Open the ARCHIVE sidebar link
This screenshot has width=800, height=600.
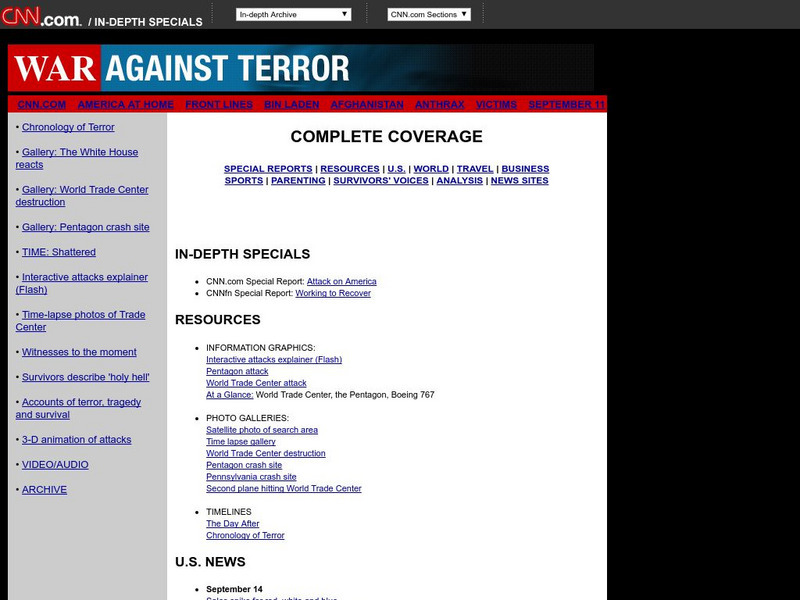pos(44,490)
